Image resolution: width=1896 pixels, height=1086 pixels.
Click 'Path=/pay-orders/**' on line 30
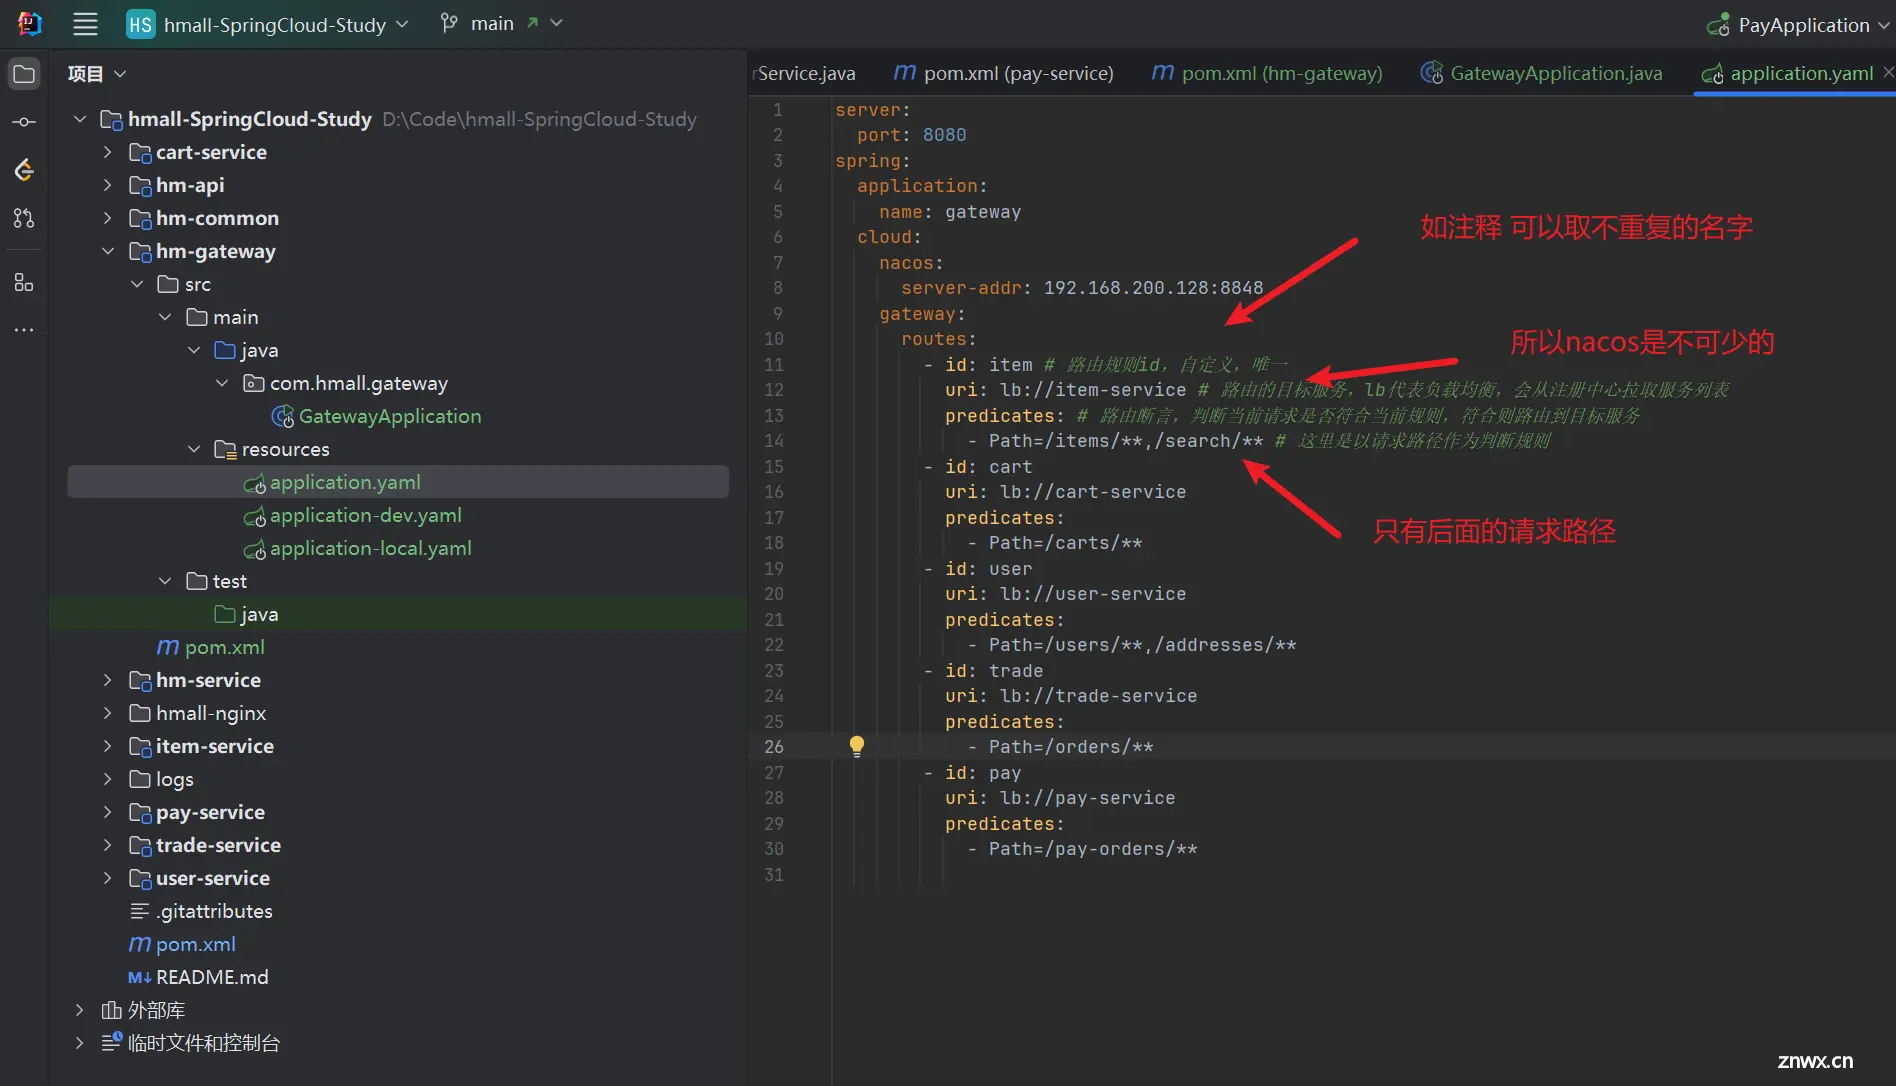pos(1092,849)
